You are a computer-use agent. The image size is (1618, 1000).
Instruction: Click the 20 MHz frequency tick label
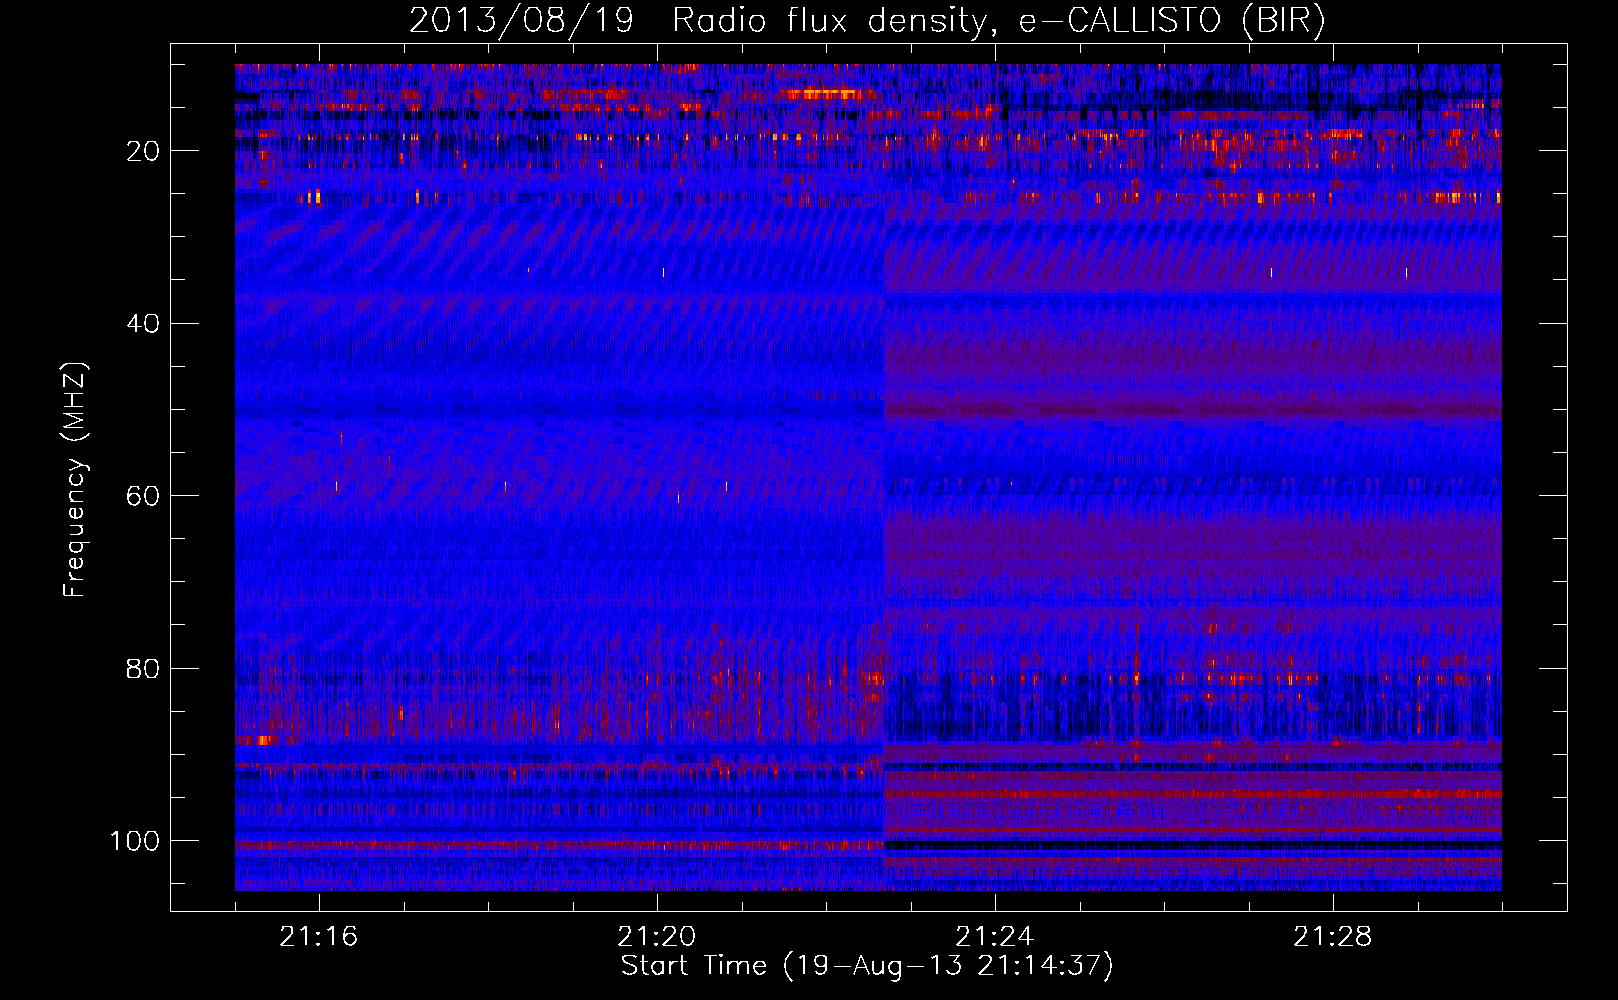[x=144, y=151]
